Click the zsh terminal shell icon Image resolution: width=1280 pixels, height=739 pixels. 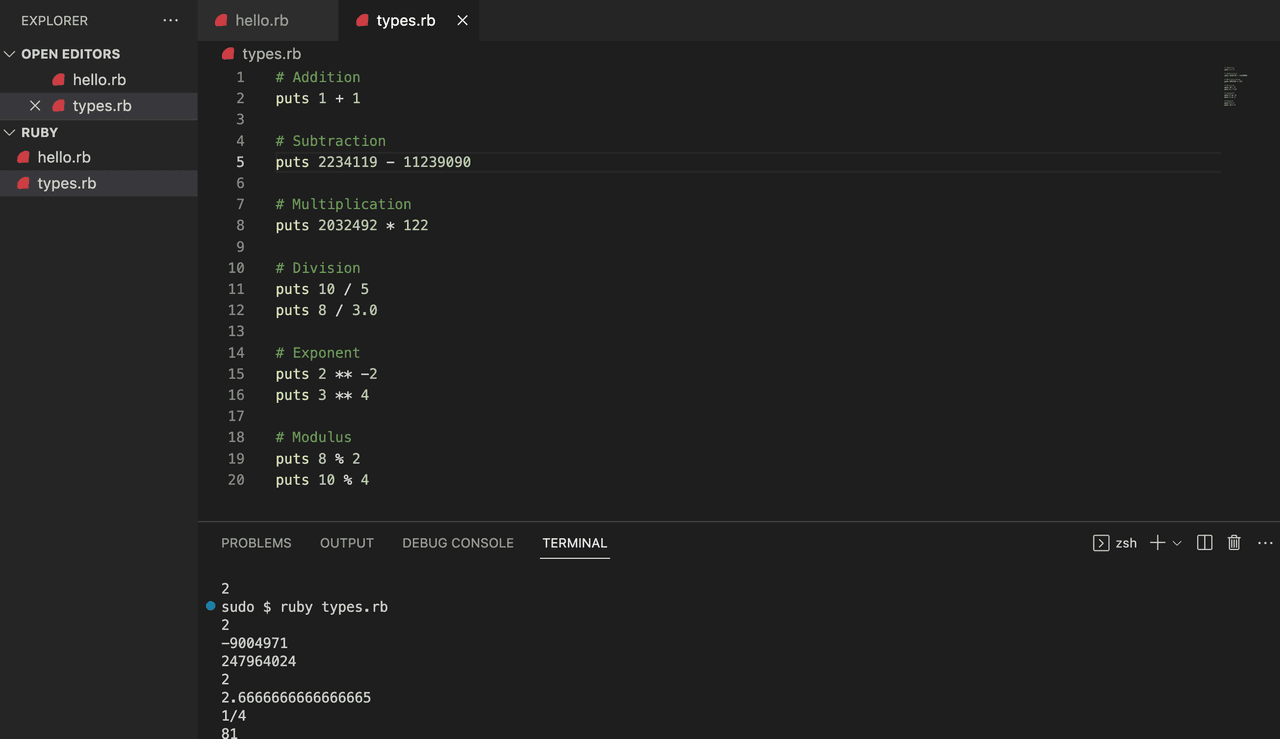[x=1101, y=543]
